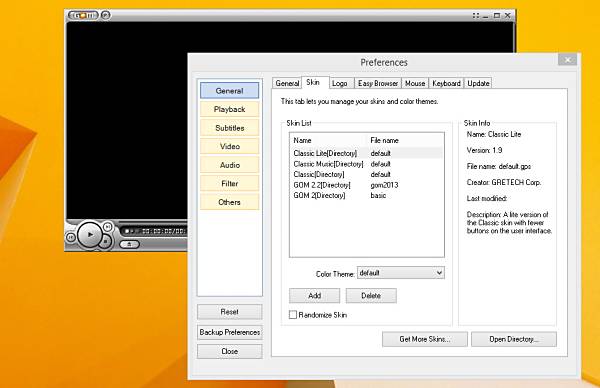Click the Get More Skins button
This screenshot has height=388, width=600.
[425, 339]
